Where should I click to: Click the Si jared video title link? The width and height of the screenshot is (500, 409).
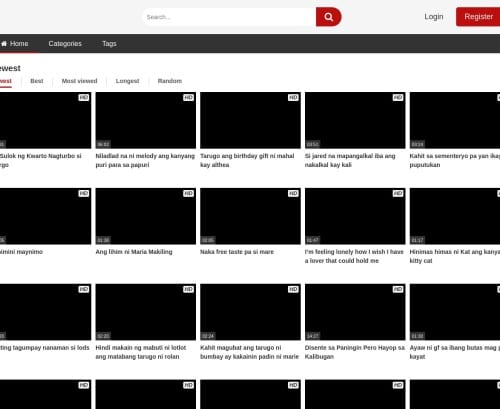pos(350,160)
